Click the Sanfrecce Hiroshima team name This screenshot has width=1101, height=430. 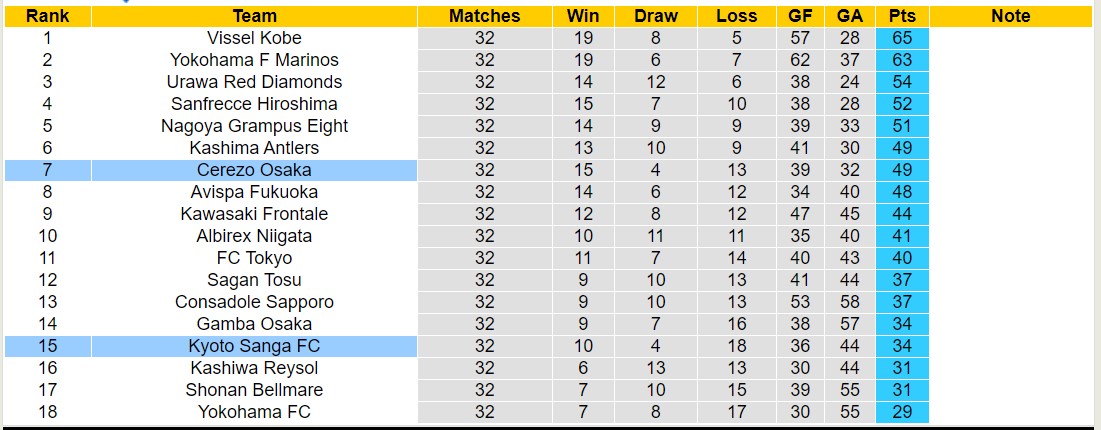pyautogui.click(x=254, y=104)
